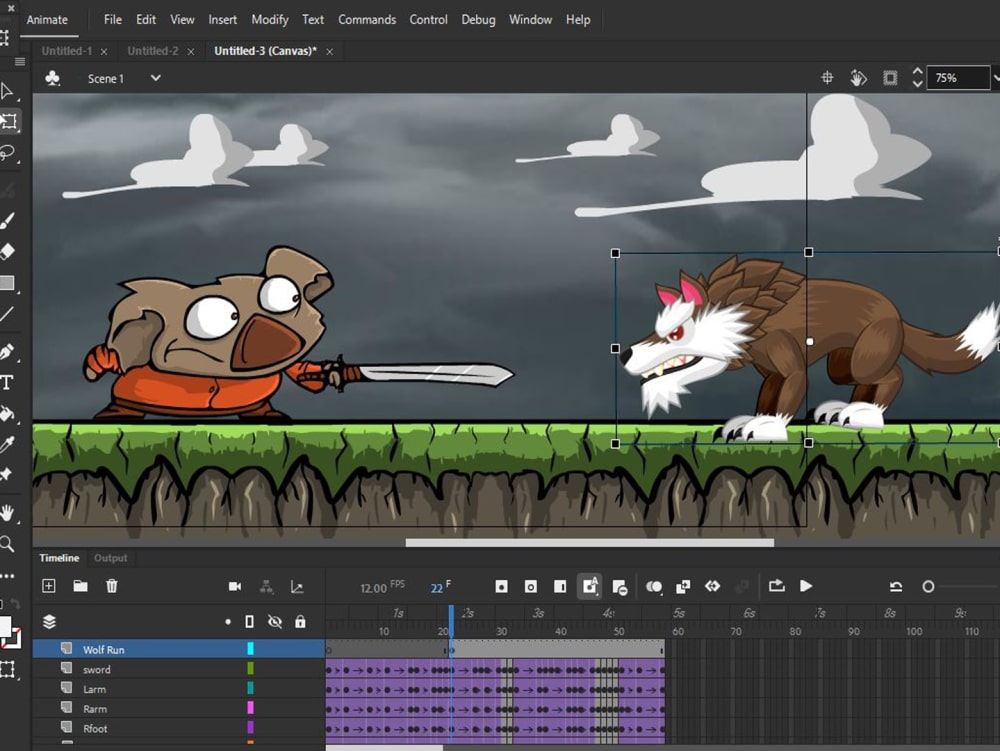
Task: Open the Control menu
Action: [428, 20]
